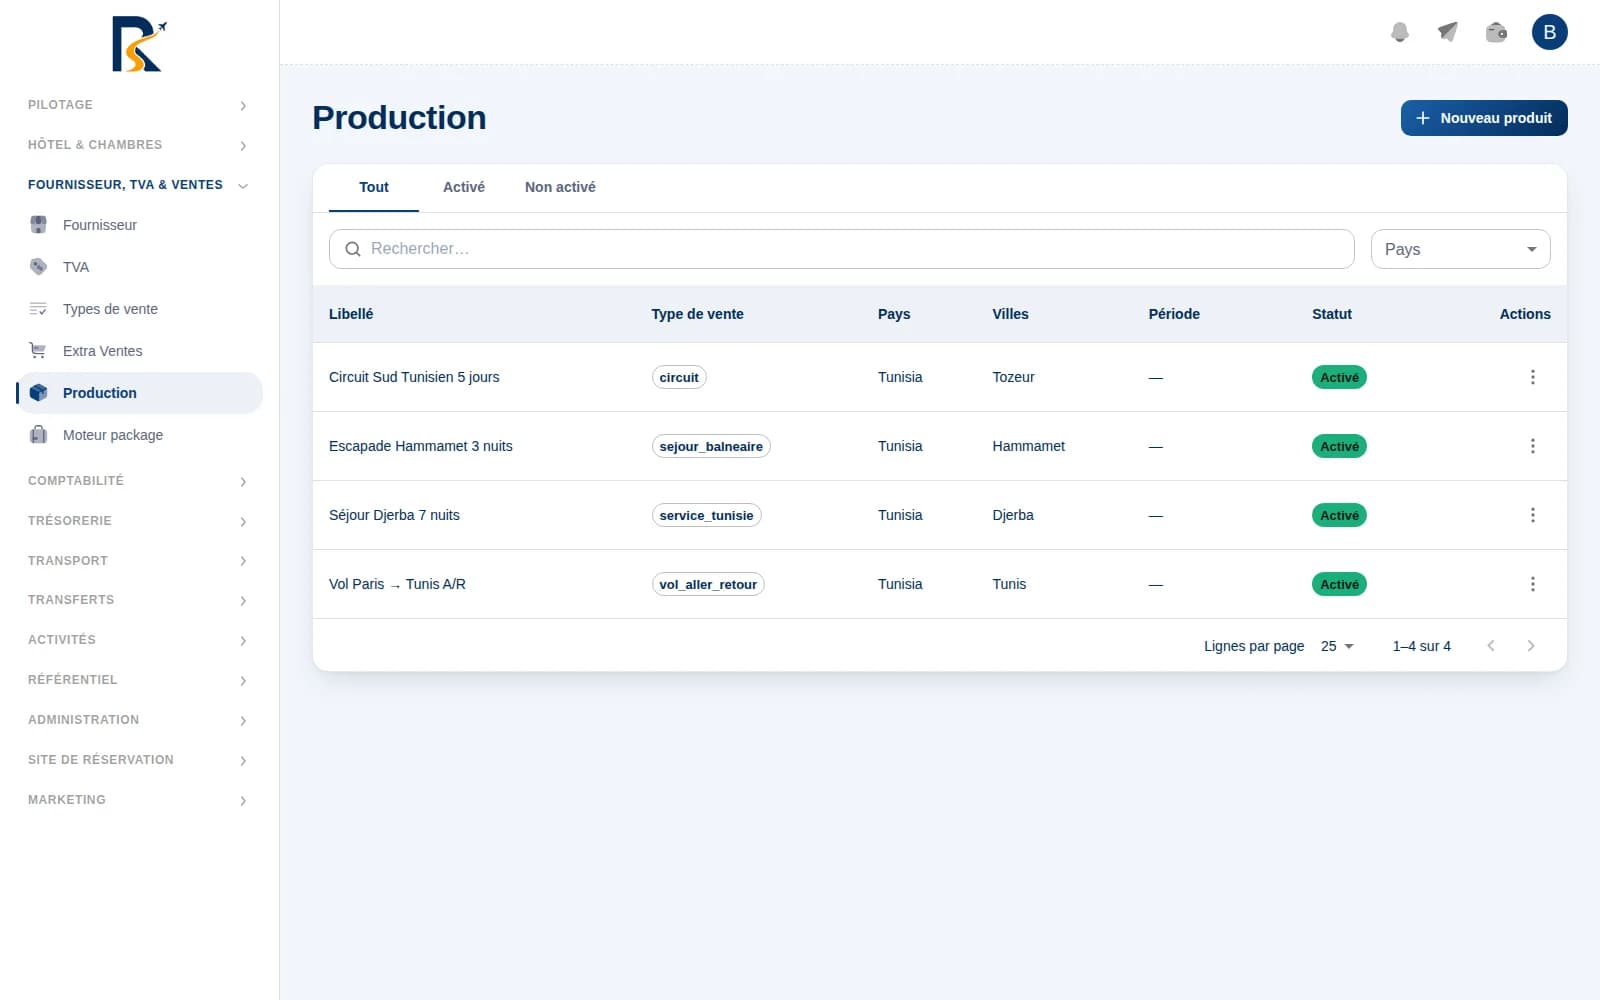This screenshot has width=1600, height=1000.
Task: Expand the MARKETING section
Action: (x=138, y=800)
